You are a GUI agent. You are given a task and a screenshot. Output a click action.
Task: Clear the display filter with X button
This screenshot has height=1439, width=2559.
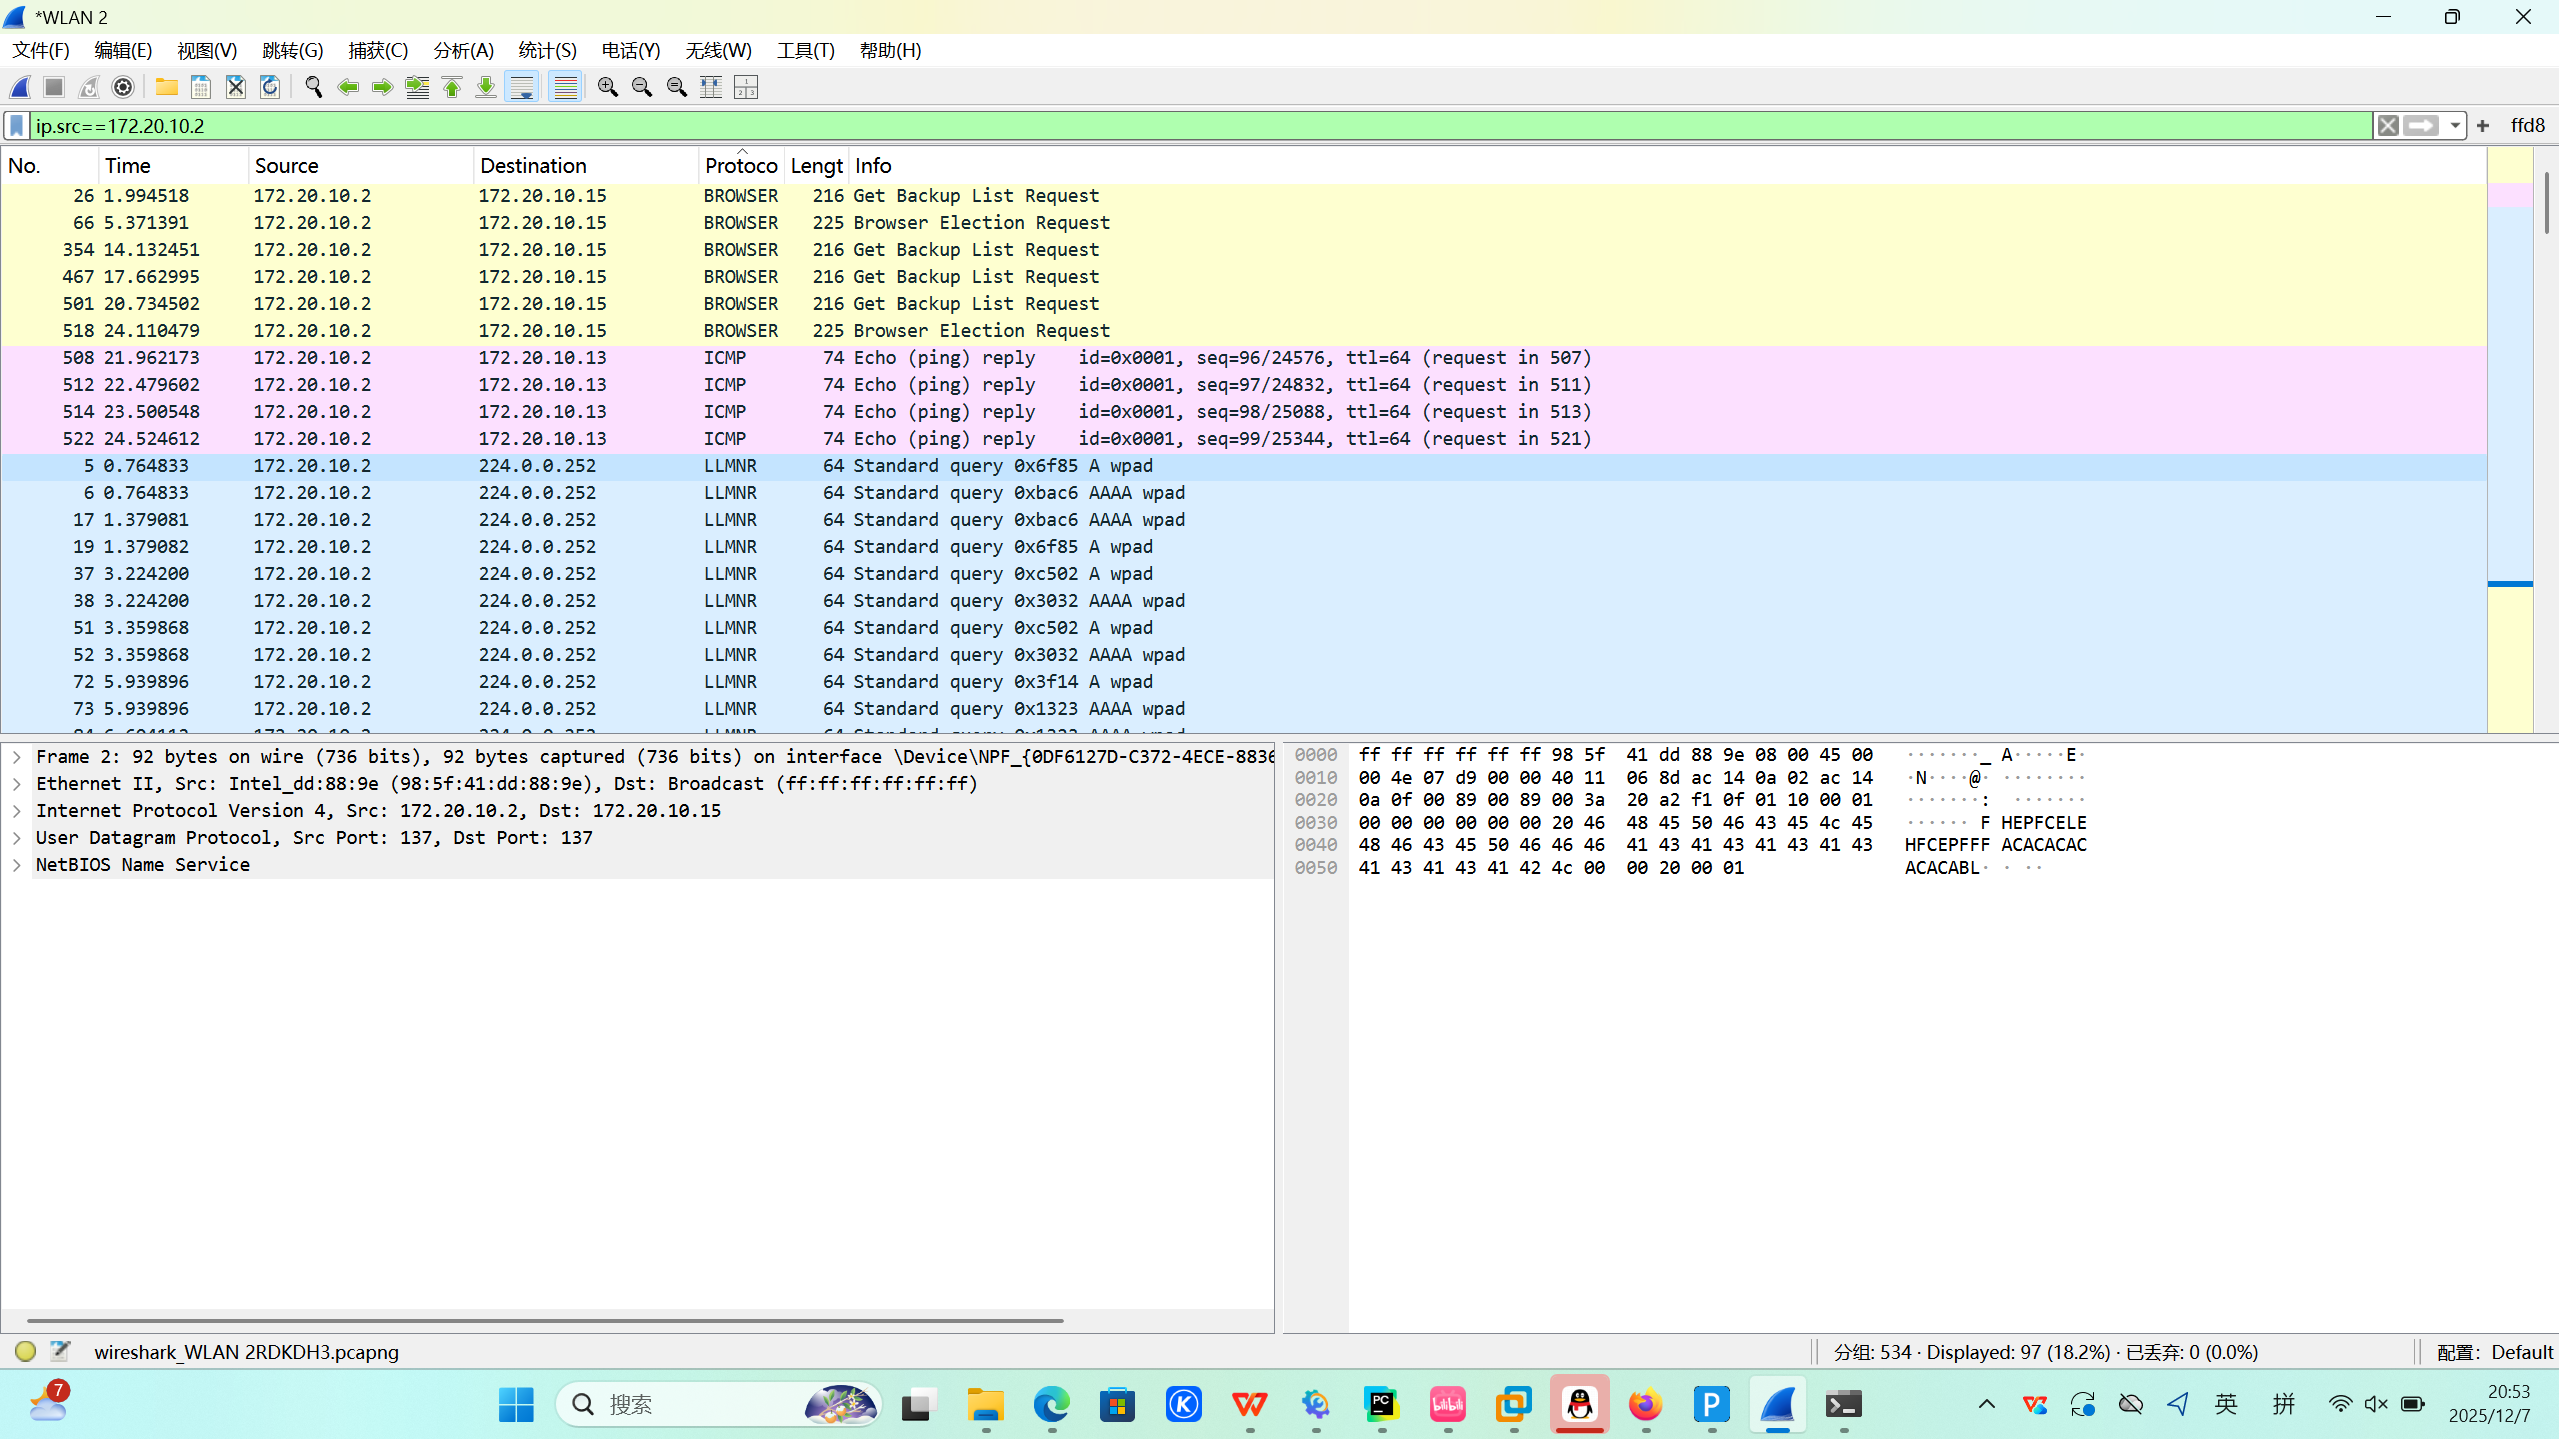point(2387,125)
